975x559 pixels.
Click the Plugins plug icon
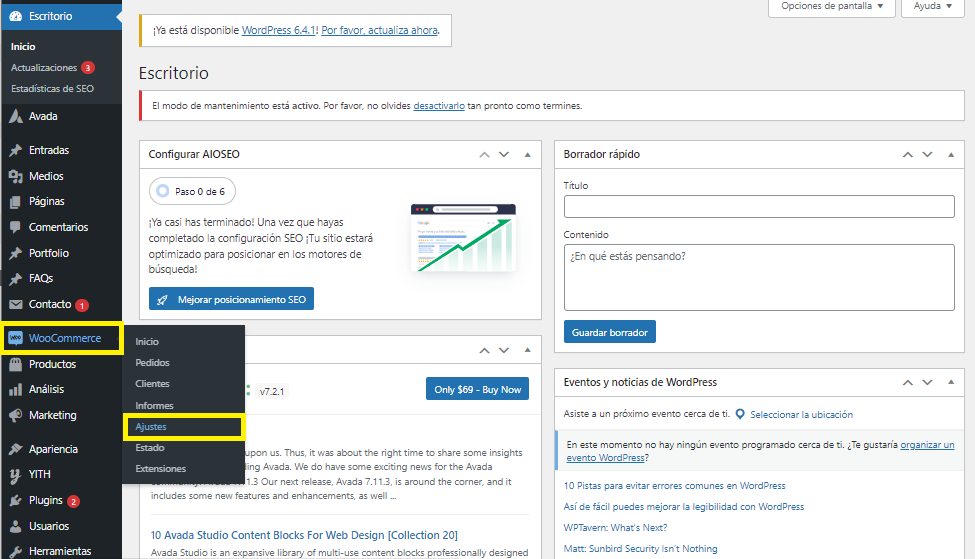coord(15,500)
